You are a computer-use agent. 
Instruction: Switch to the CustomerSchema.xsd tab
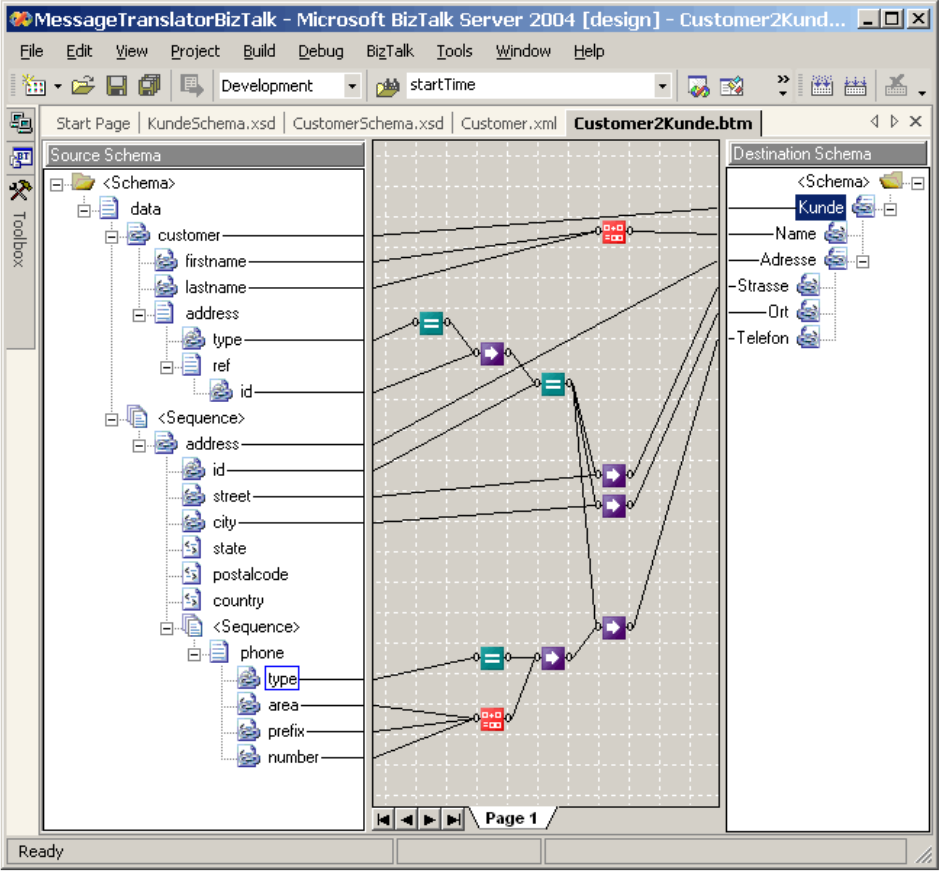pos(368,123)
